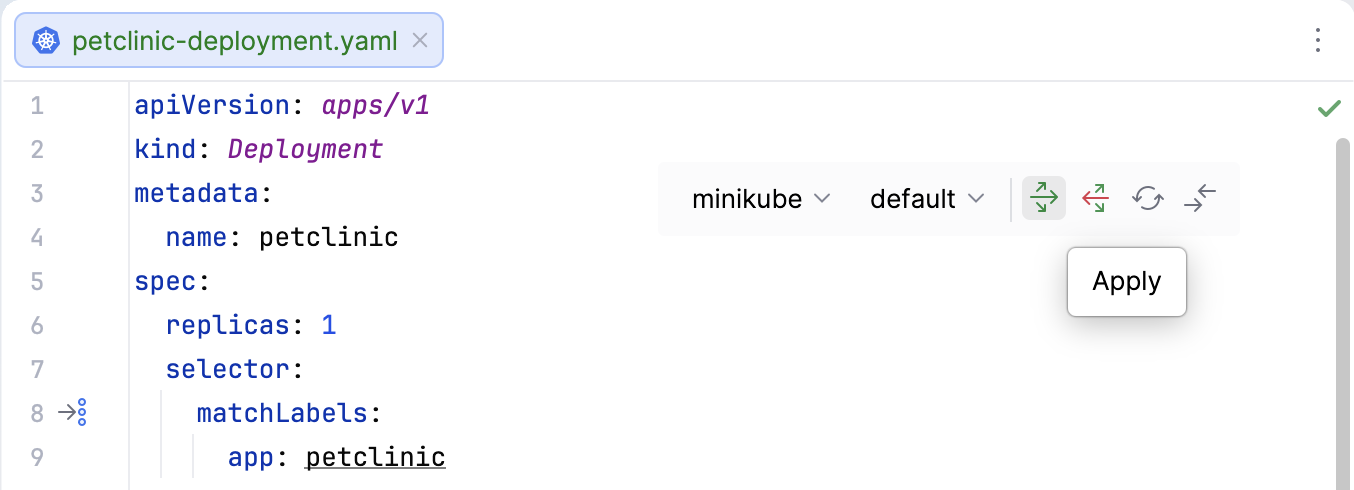Close the petclinic-deployment.yaml tab
The width and height of the screenshot is (1354, 490).
pos(420,41)
